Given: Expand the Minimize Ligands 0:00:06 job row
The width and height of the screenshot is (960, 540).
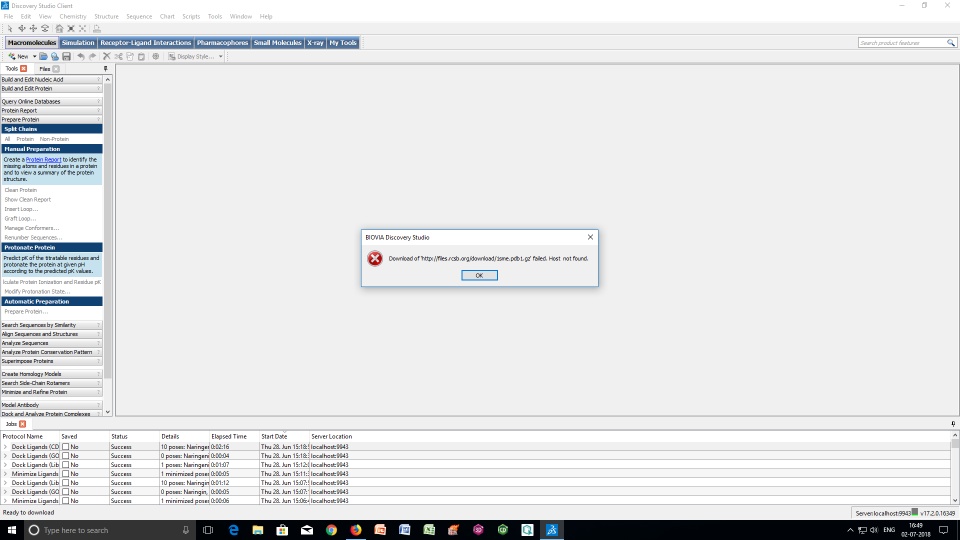Looking at the screenshot, I should [6, 501].
